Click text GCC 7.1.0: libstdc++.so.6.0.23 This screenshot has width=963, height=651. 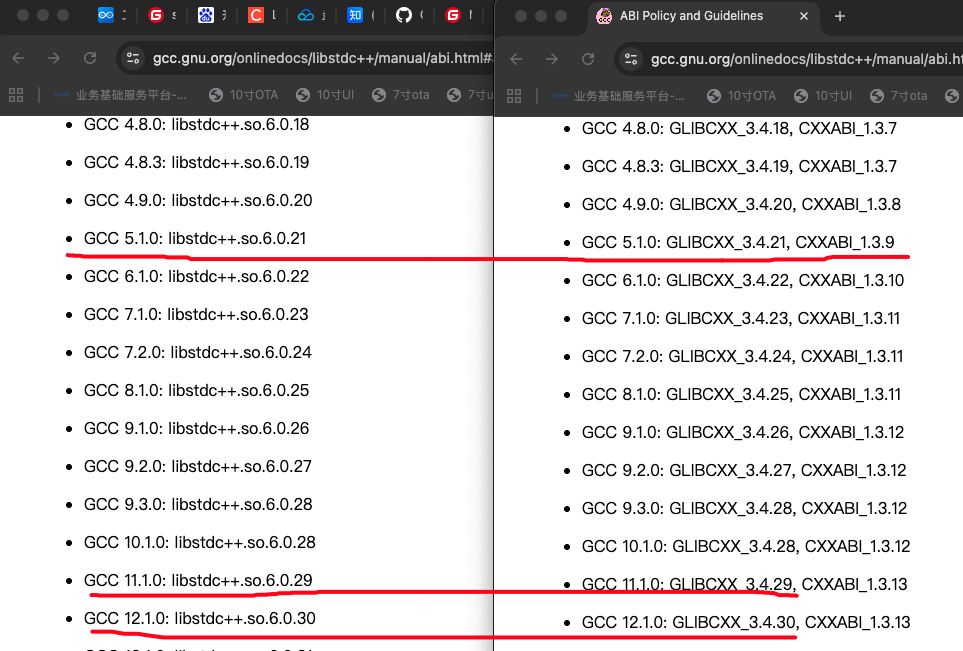pos(197,315)
